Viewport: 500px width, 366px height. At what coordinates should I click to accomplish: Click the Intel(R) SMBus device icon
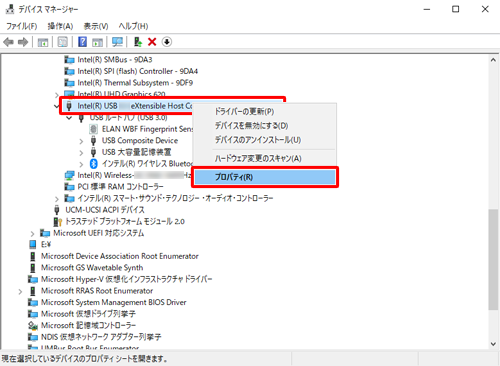(x=69, y=60)
